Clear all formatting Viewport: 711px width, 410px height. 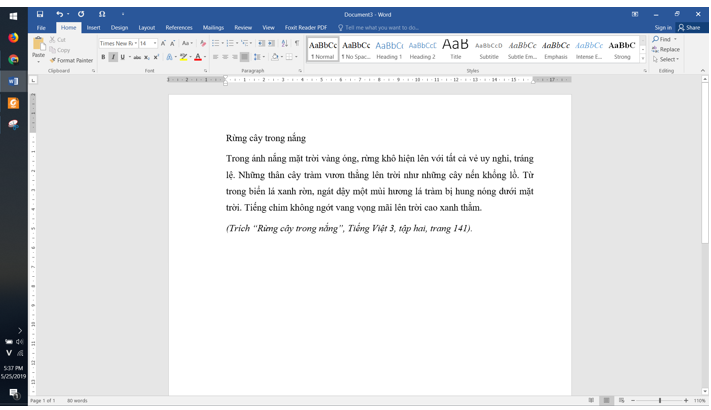tap(203, 44)
